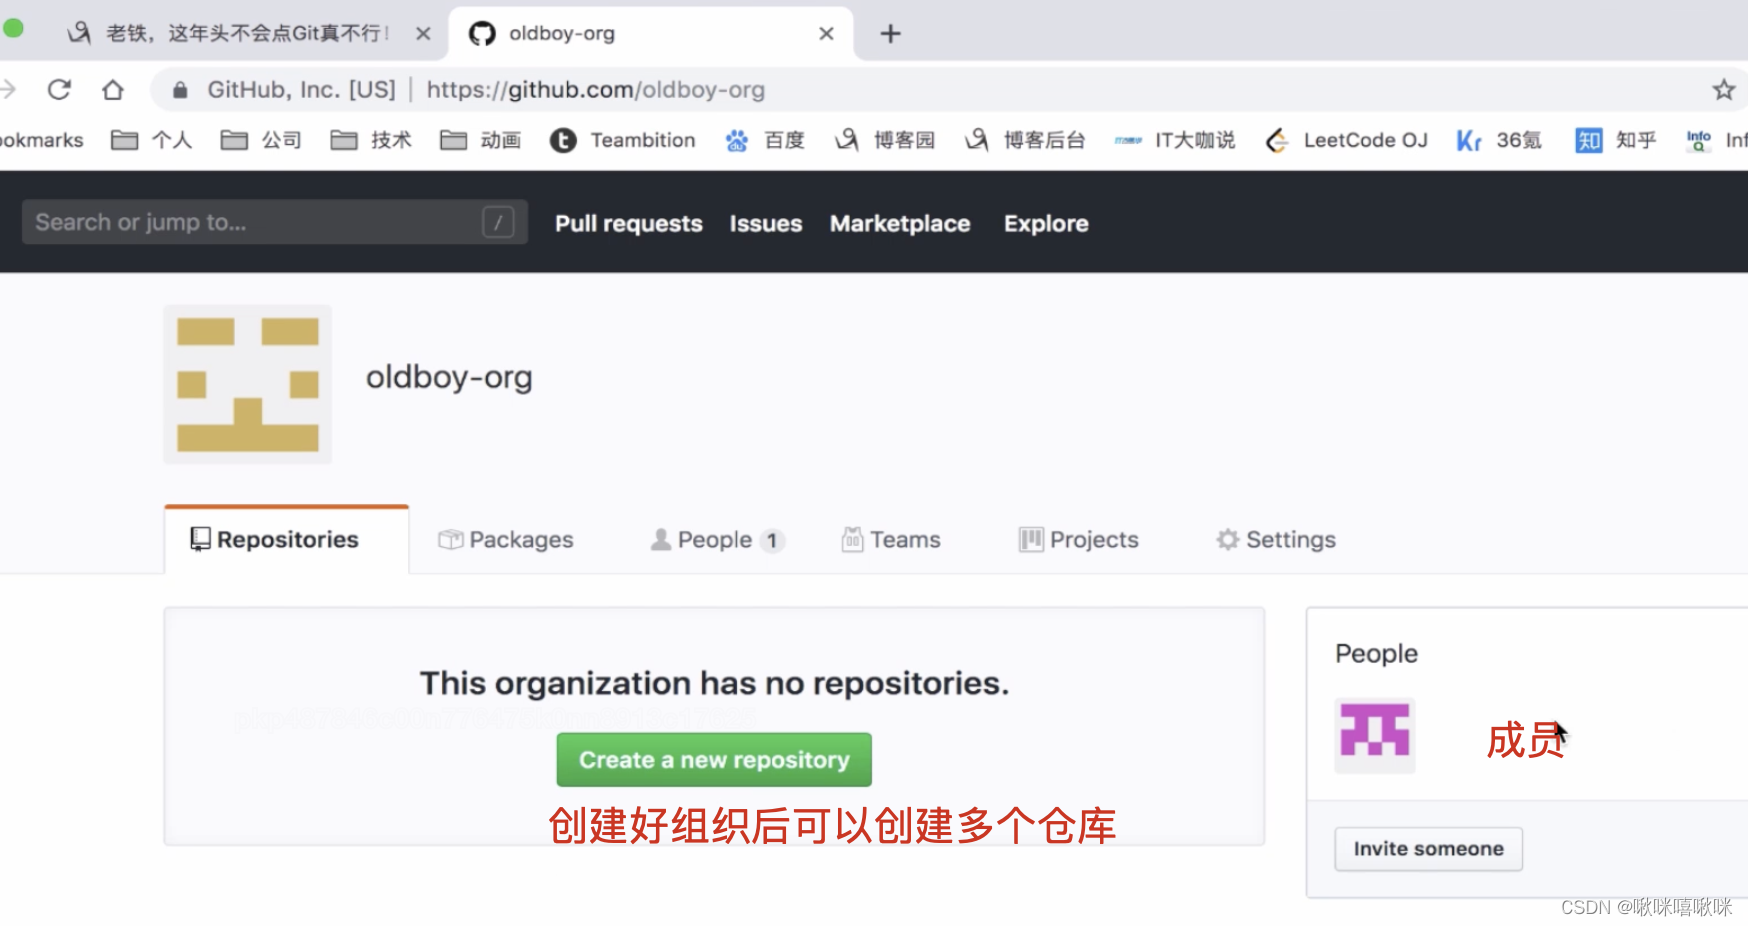Screen dimensions: 1748x926
Task: Open the 36氪 bookmark
Action: point(1499,140)
